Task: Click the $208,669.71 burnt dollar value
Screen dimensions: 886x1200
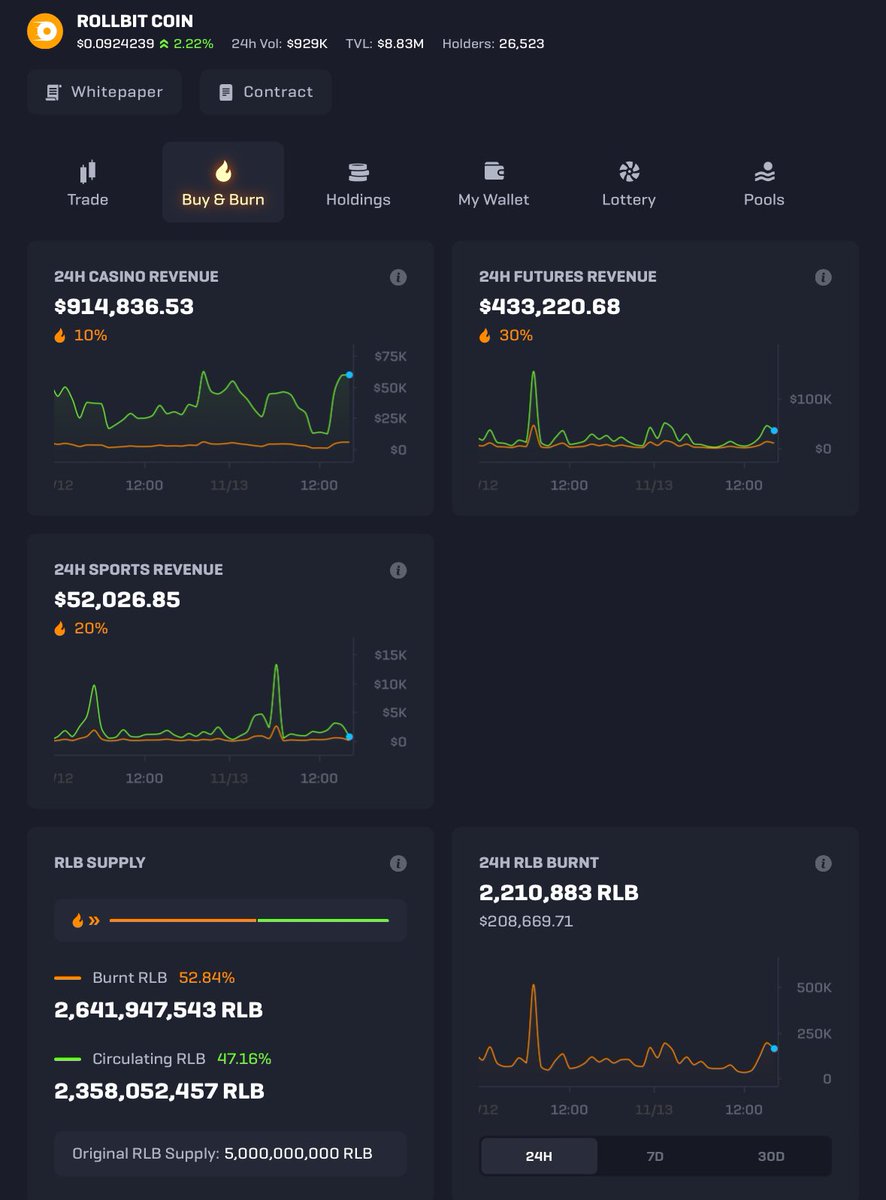Action: (x=526, y=921)
